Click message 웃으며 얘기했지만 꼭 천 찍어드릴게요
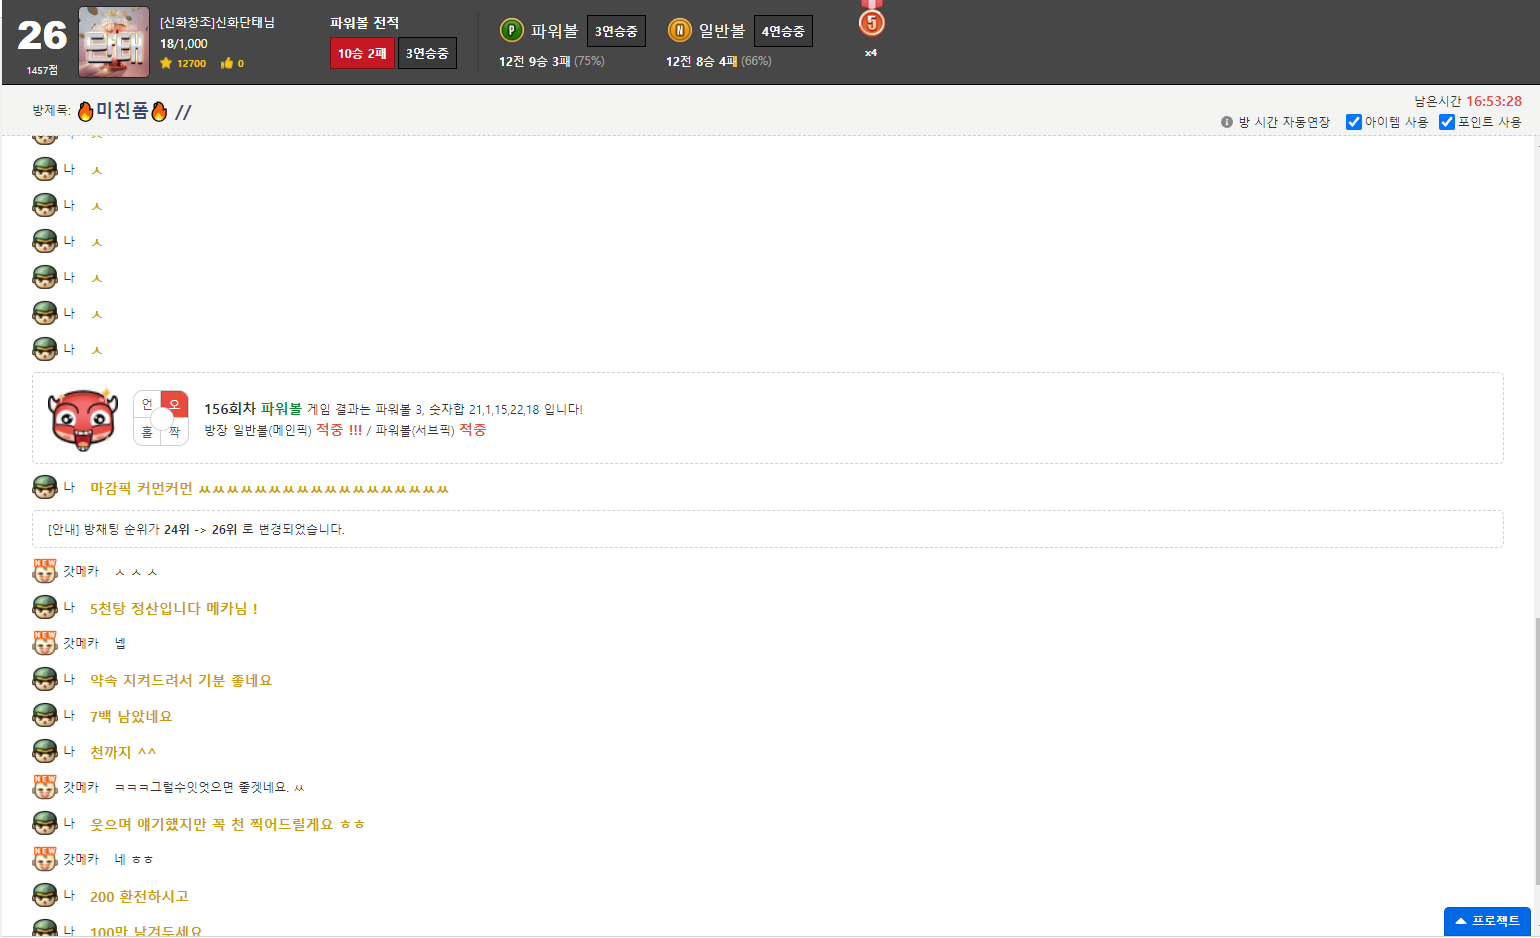The width and height of the screenshot is (1540, 938). (227, 824)
